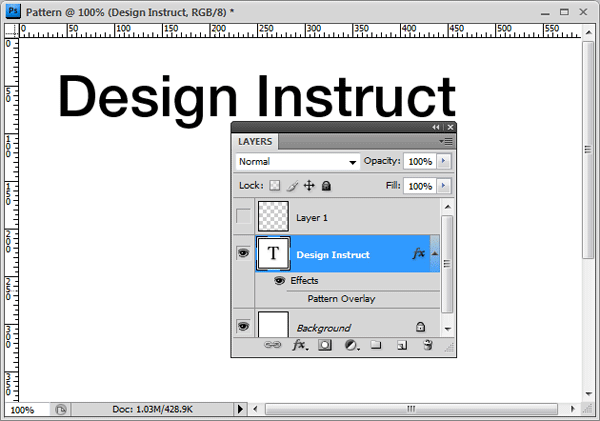Click the zoom 100% field in status bar
This screenshot has height=421, width=600.
[27, 410]
